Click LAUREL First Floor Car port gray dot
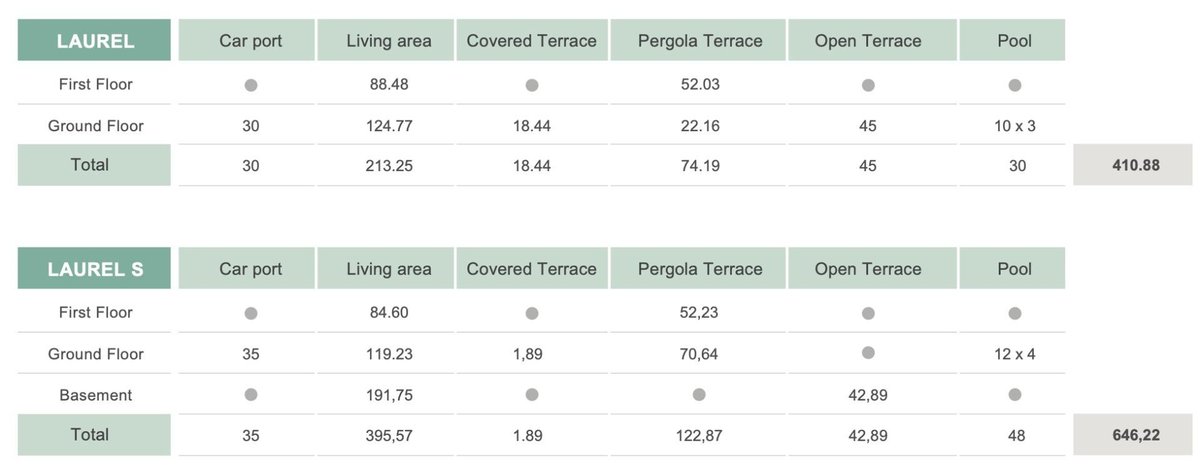1200x473 pixels. pos(251,85)
